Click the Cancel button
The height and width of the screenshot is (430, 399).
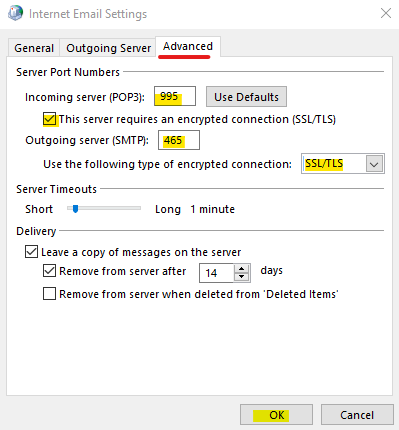pos(357,415)
